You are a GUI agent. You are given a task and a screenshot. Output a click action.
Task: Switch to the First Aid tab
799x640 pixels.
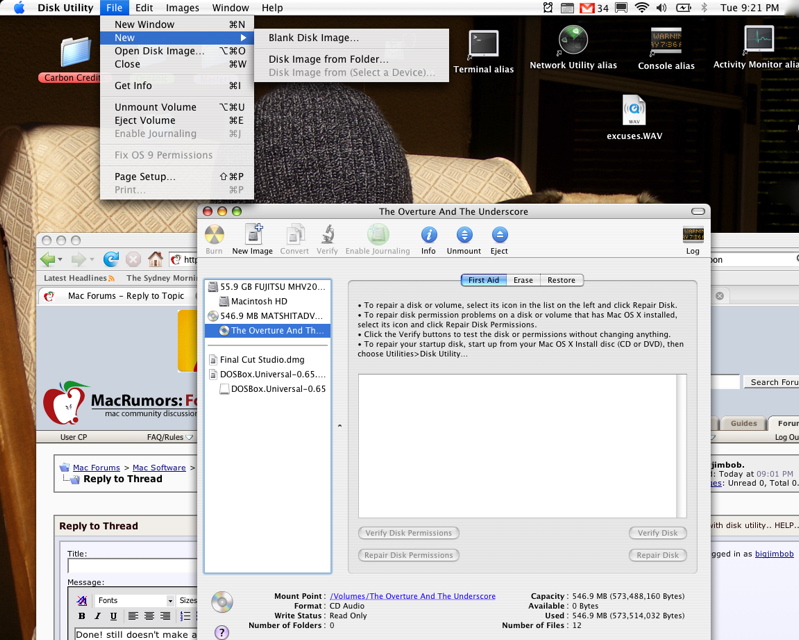pyautogui.click(x=484, y=280)
